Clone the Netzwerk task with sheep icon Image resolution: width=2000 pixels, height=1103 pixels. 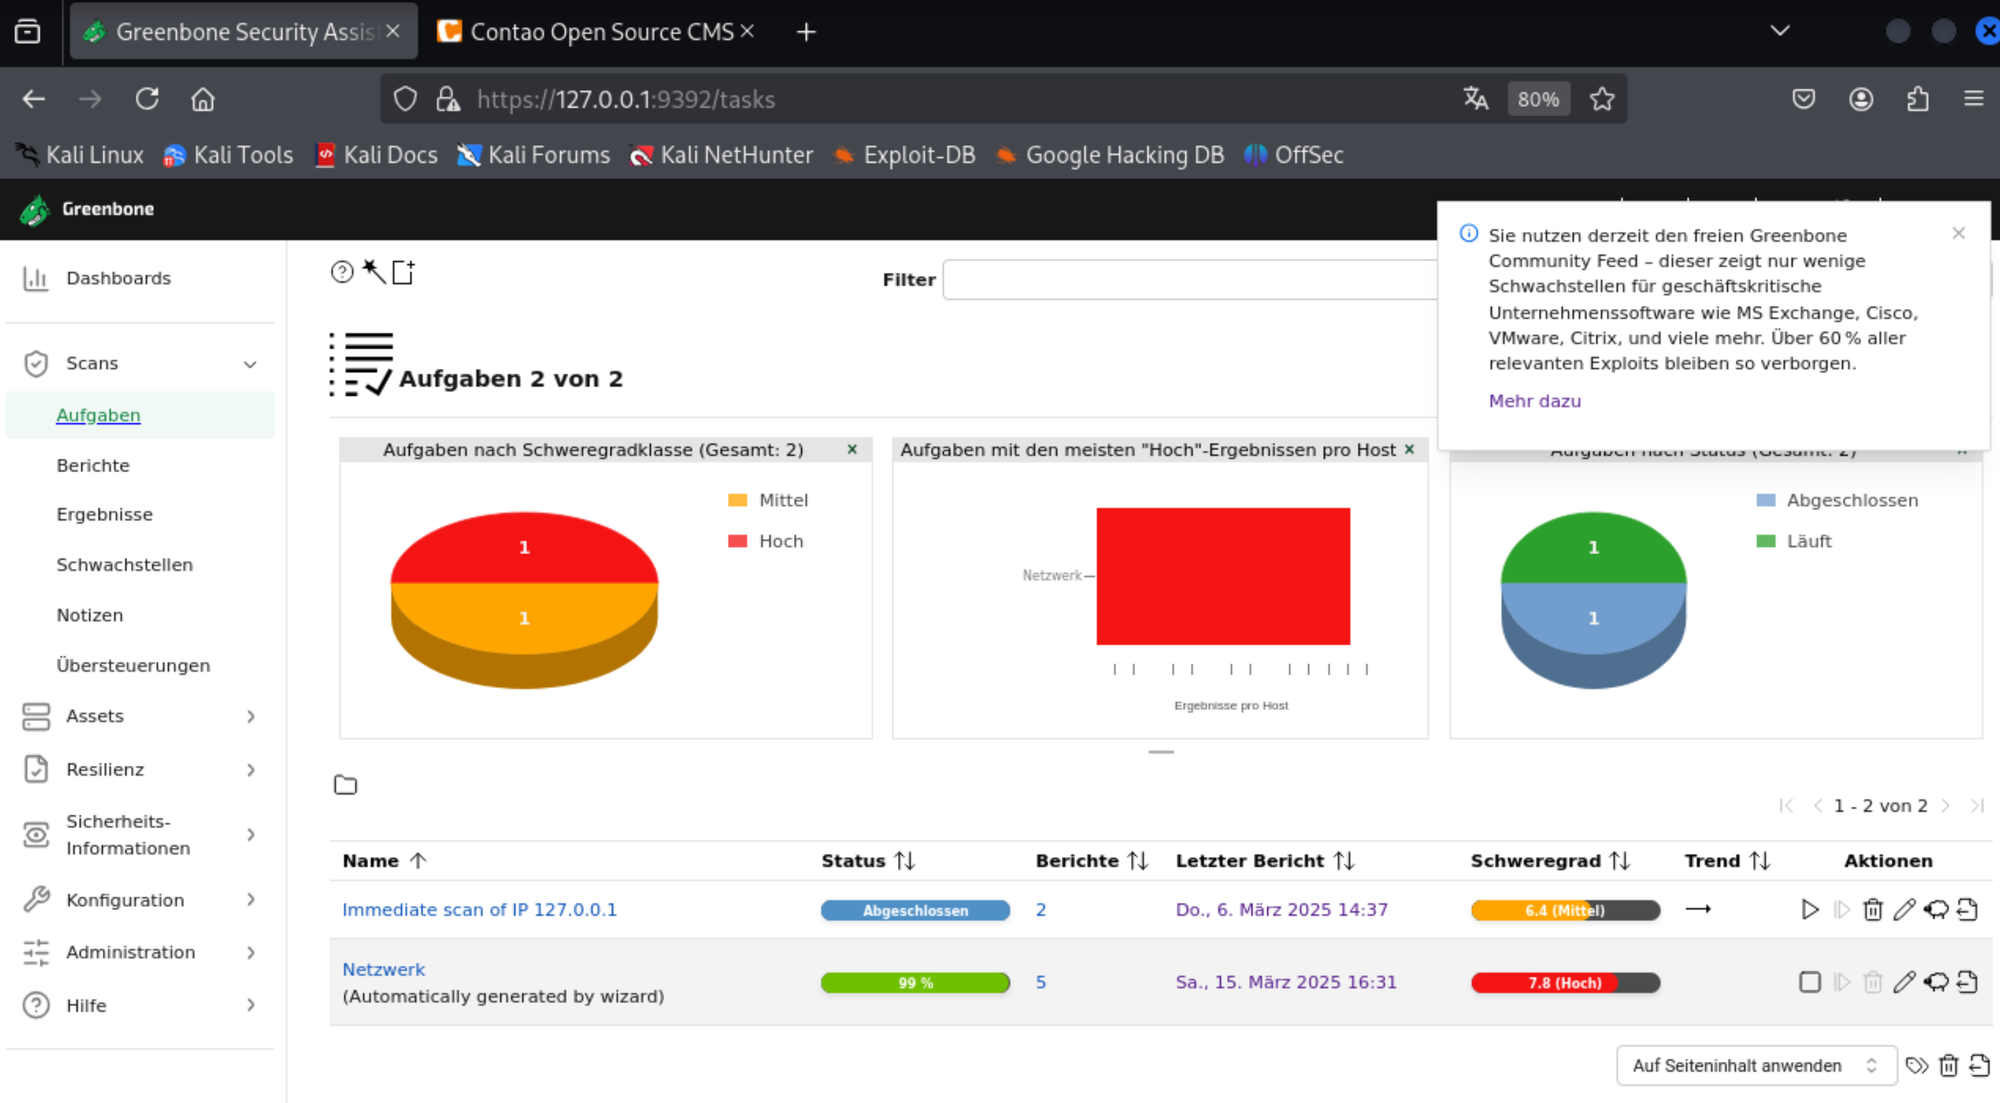point(1936,982)
